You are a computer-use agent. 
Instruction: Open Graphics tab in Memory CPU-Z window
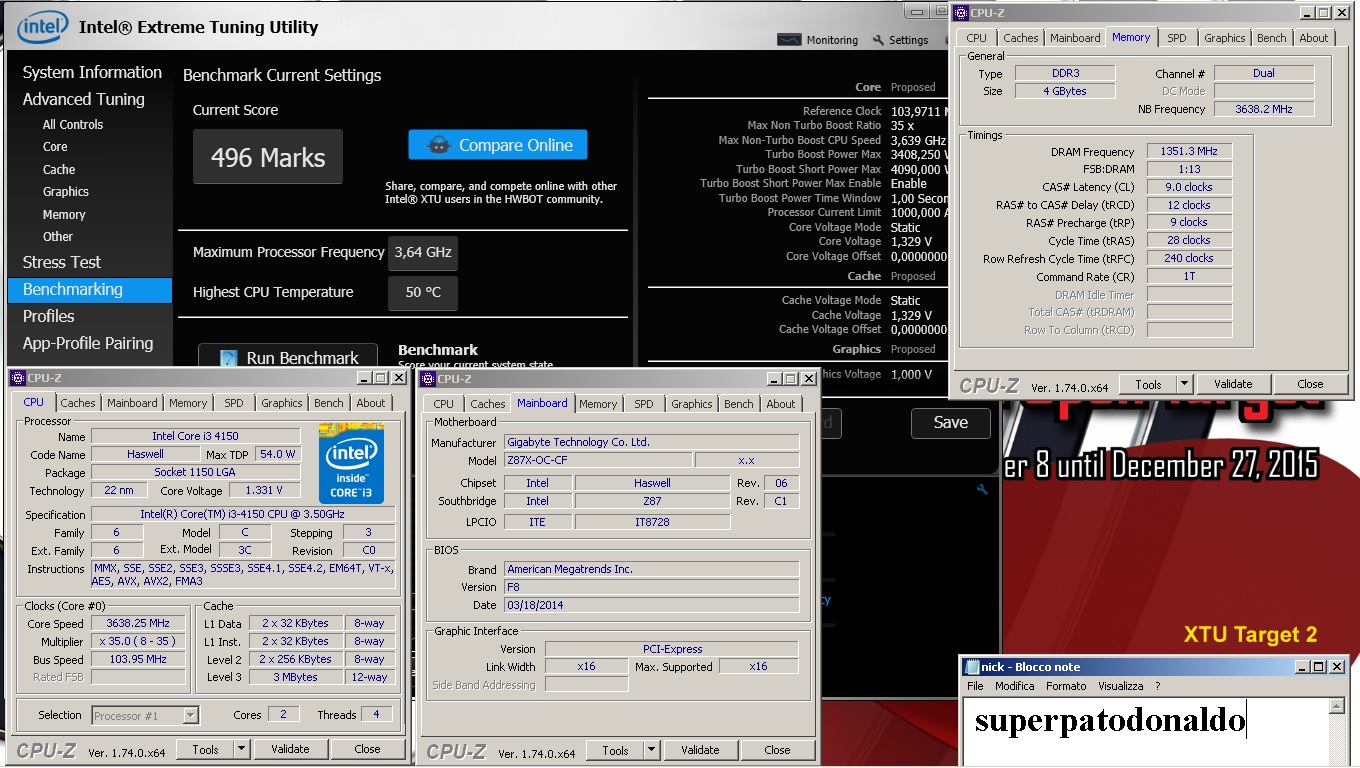(1225, 38)
